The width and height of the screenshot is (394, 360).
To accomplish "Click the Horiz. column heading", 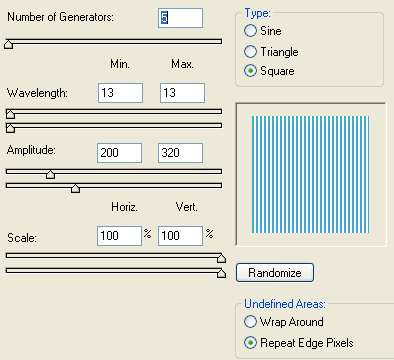I will [x=124, y=207].
